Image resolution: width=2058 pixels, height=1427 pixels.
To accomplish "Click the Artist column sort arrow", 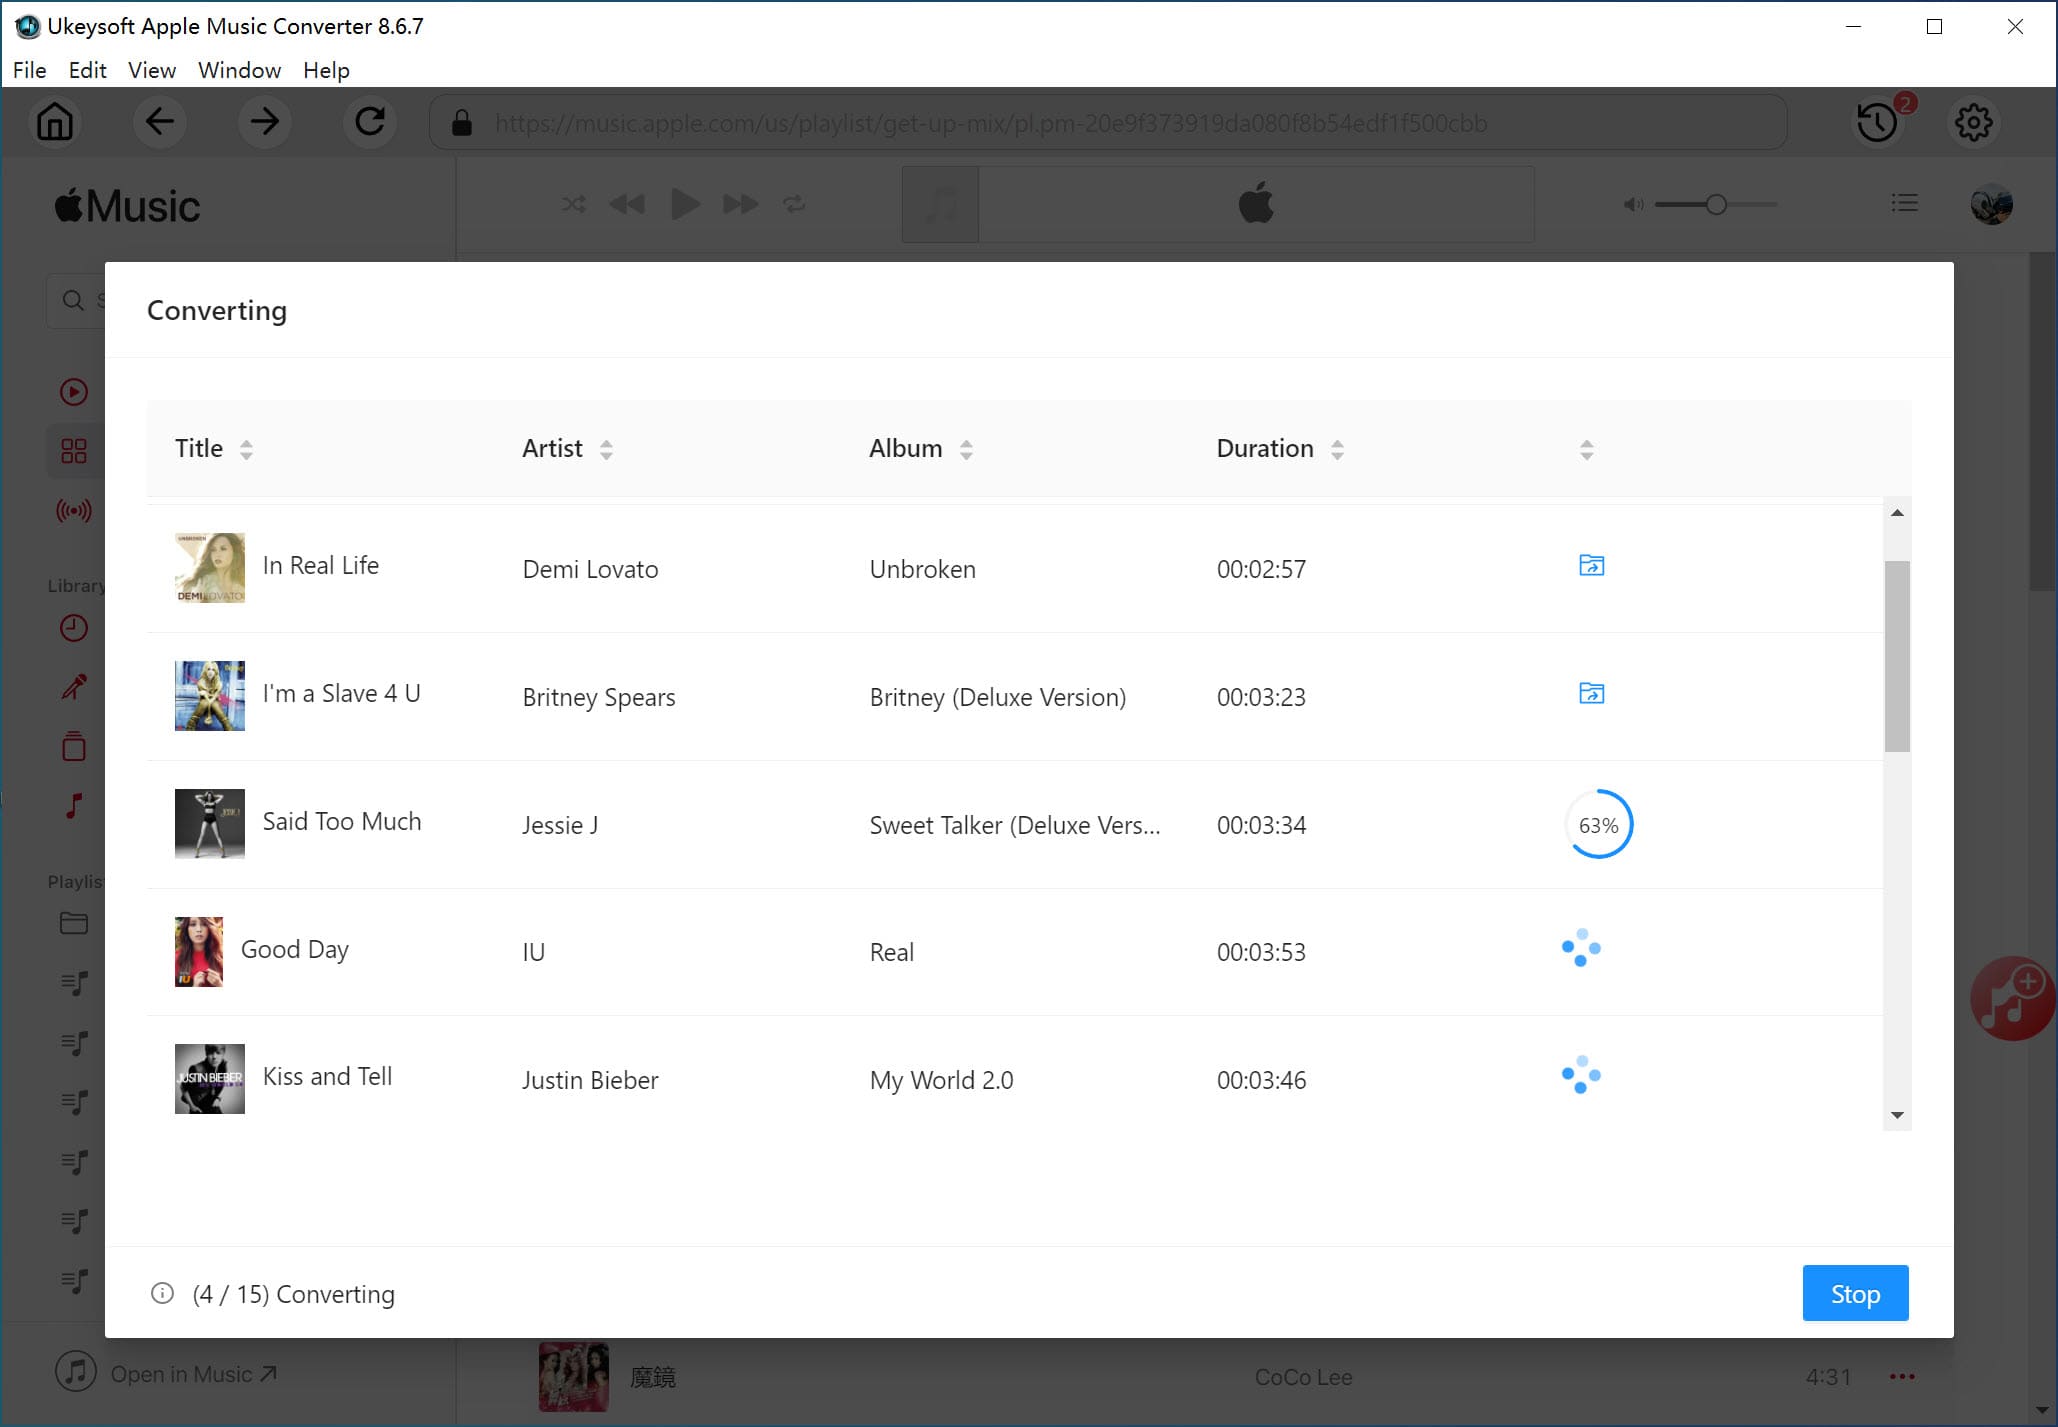I will coord(608,450).
